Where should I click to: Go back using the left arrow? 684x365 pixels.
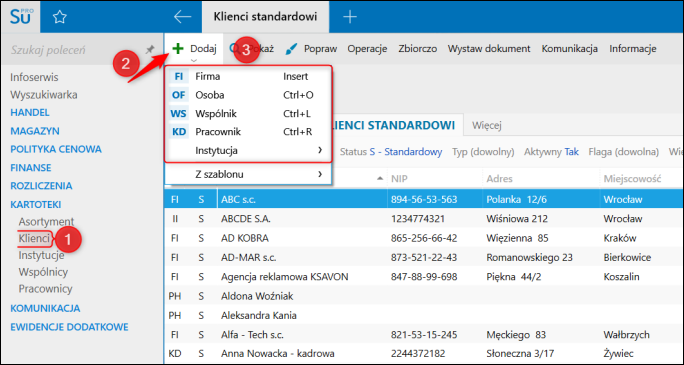pyautogui.click(x=182, y=17)
